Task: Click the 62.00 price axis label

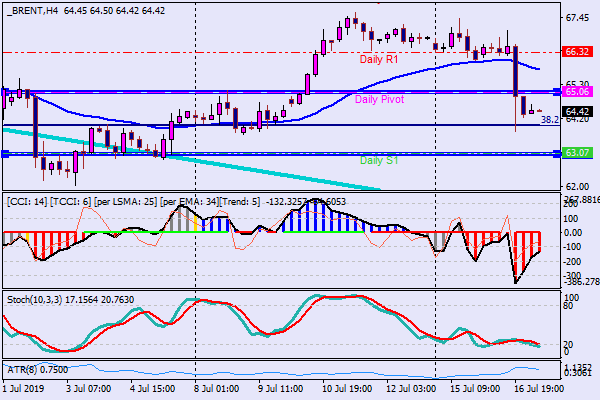Action: click(x=576, y=187)
